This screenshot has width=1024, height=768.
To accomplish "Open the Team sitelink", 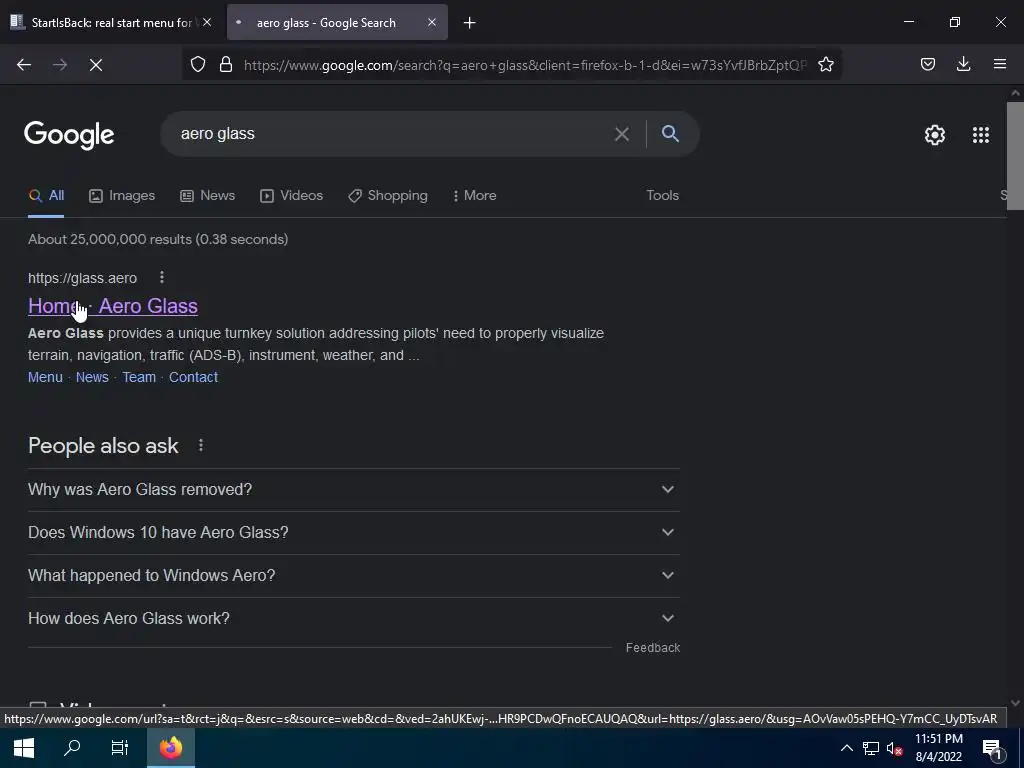I will (139, 377).
